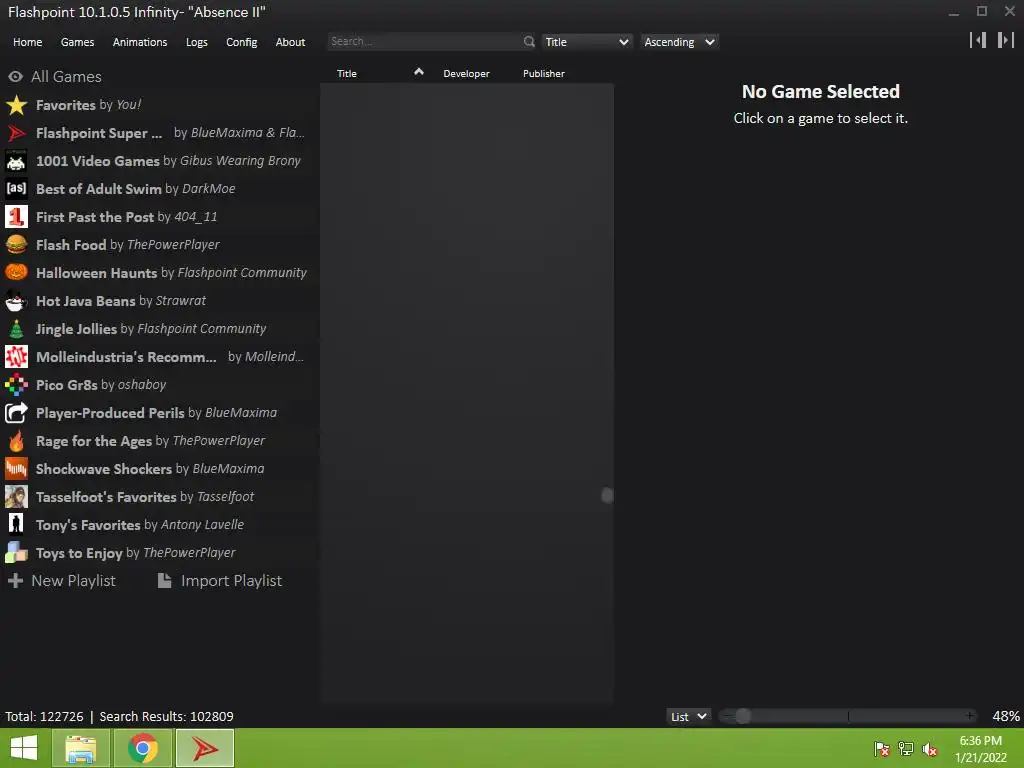Click the search magnifier icon

[x=529, y=42]
